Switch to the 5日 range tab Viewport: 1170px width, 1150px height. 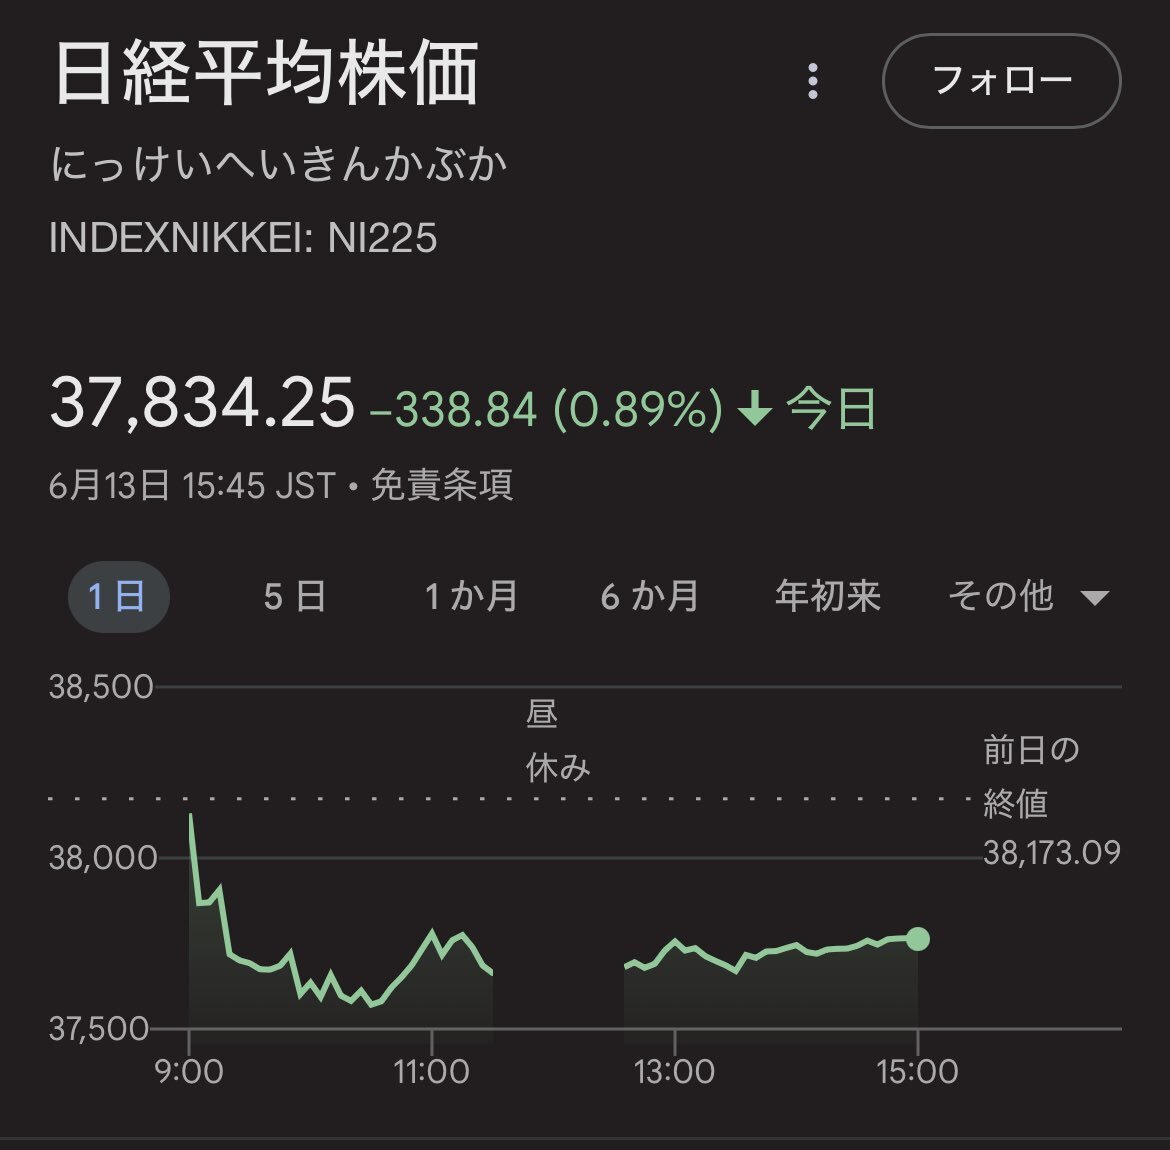295,597
